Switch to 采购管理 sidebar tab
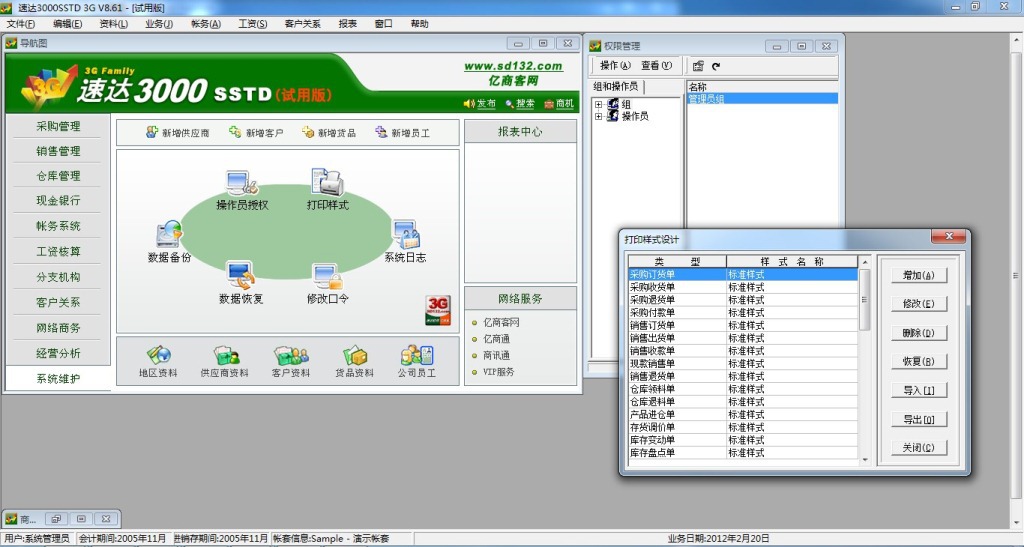The image size is (1024, 547). [58, 126]
